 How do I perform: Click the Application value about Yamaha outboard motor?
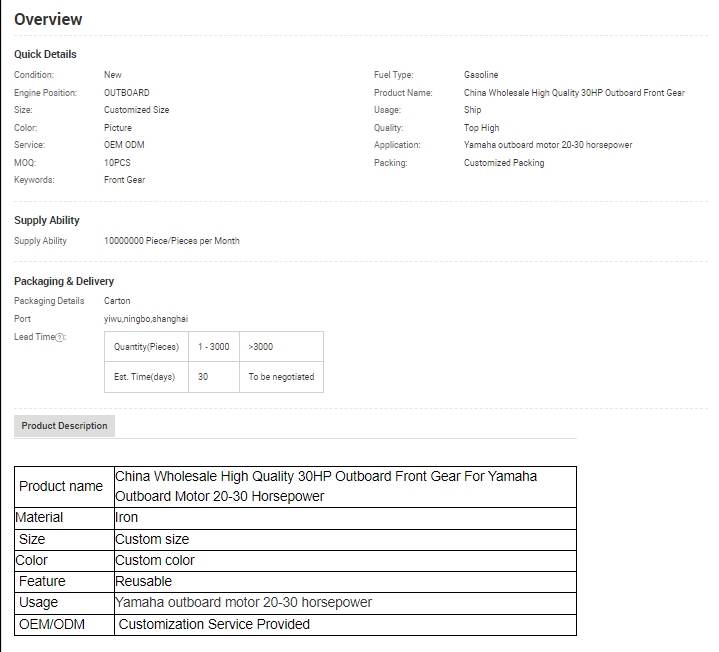tap(547, 145)
